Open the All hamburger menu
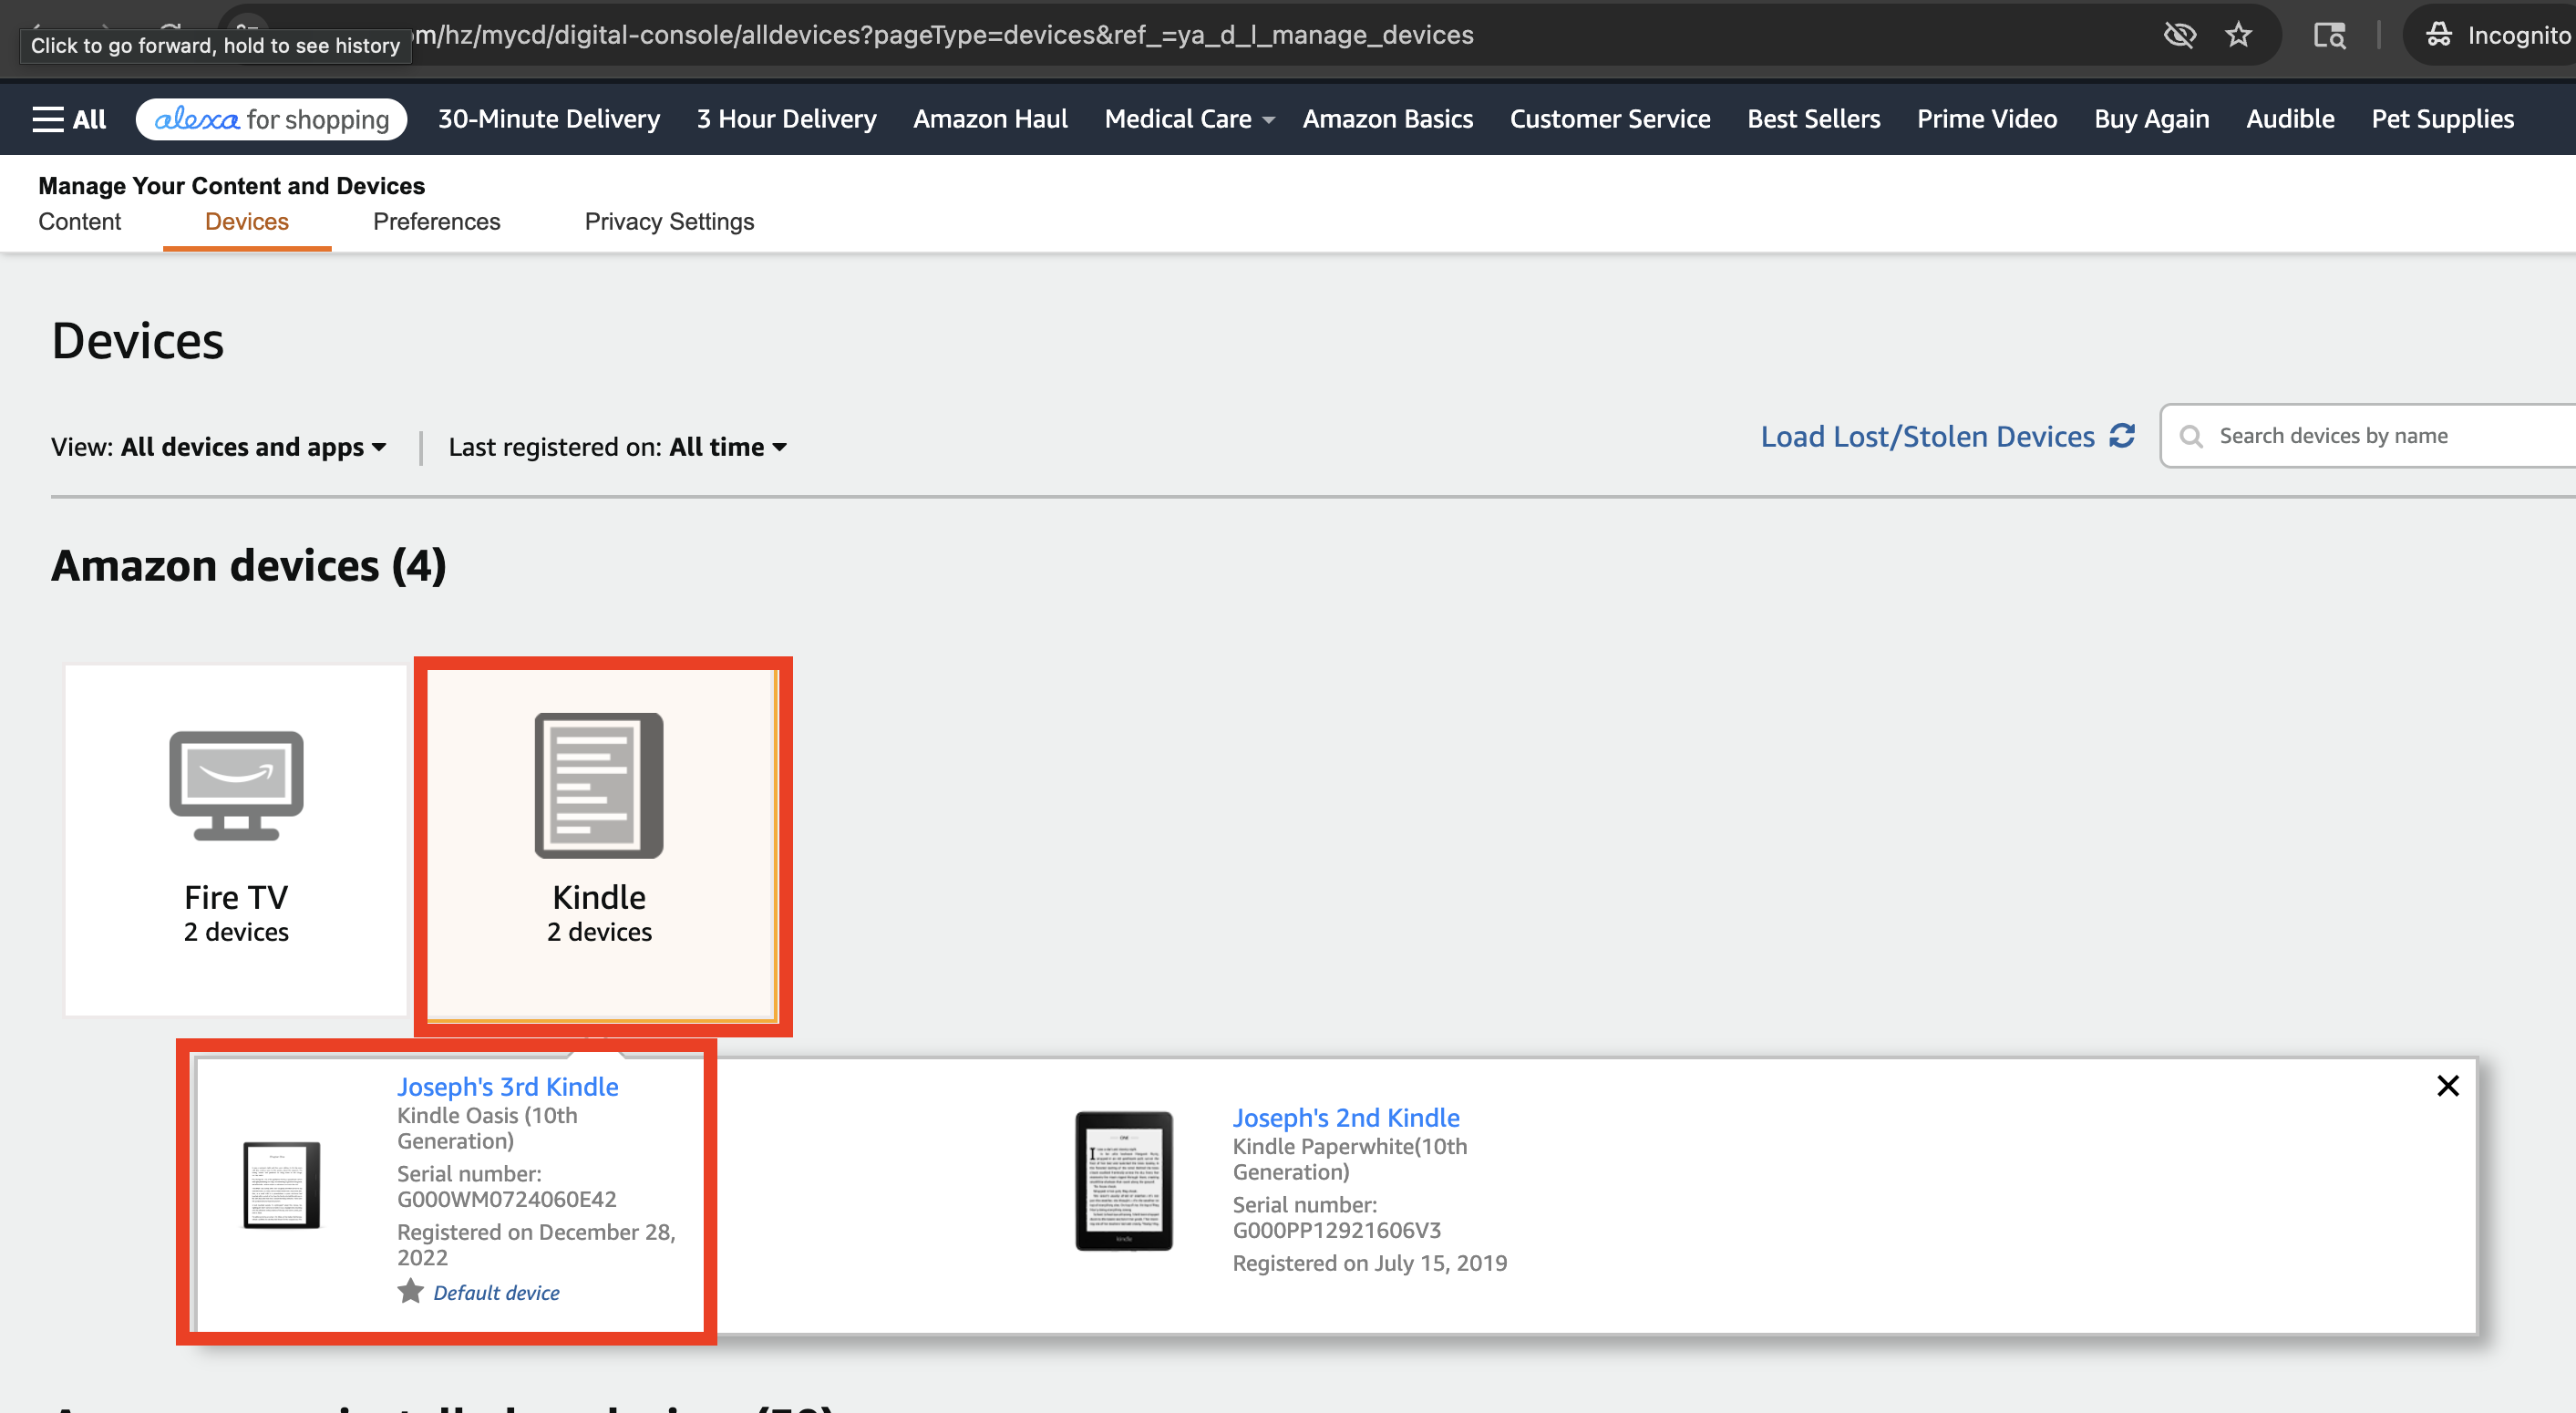2576x1413 pixels. coord(69,119)
